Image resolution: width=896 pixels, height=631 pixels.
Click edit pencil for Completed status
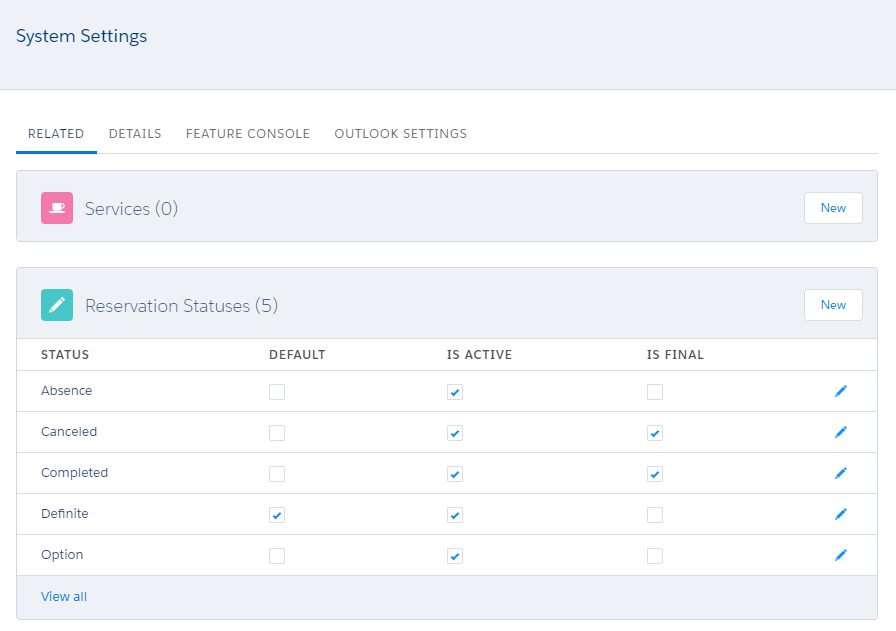coord(840,473)
